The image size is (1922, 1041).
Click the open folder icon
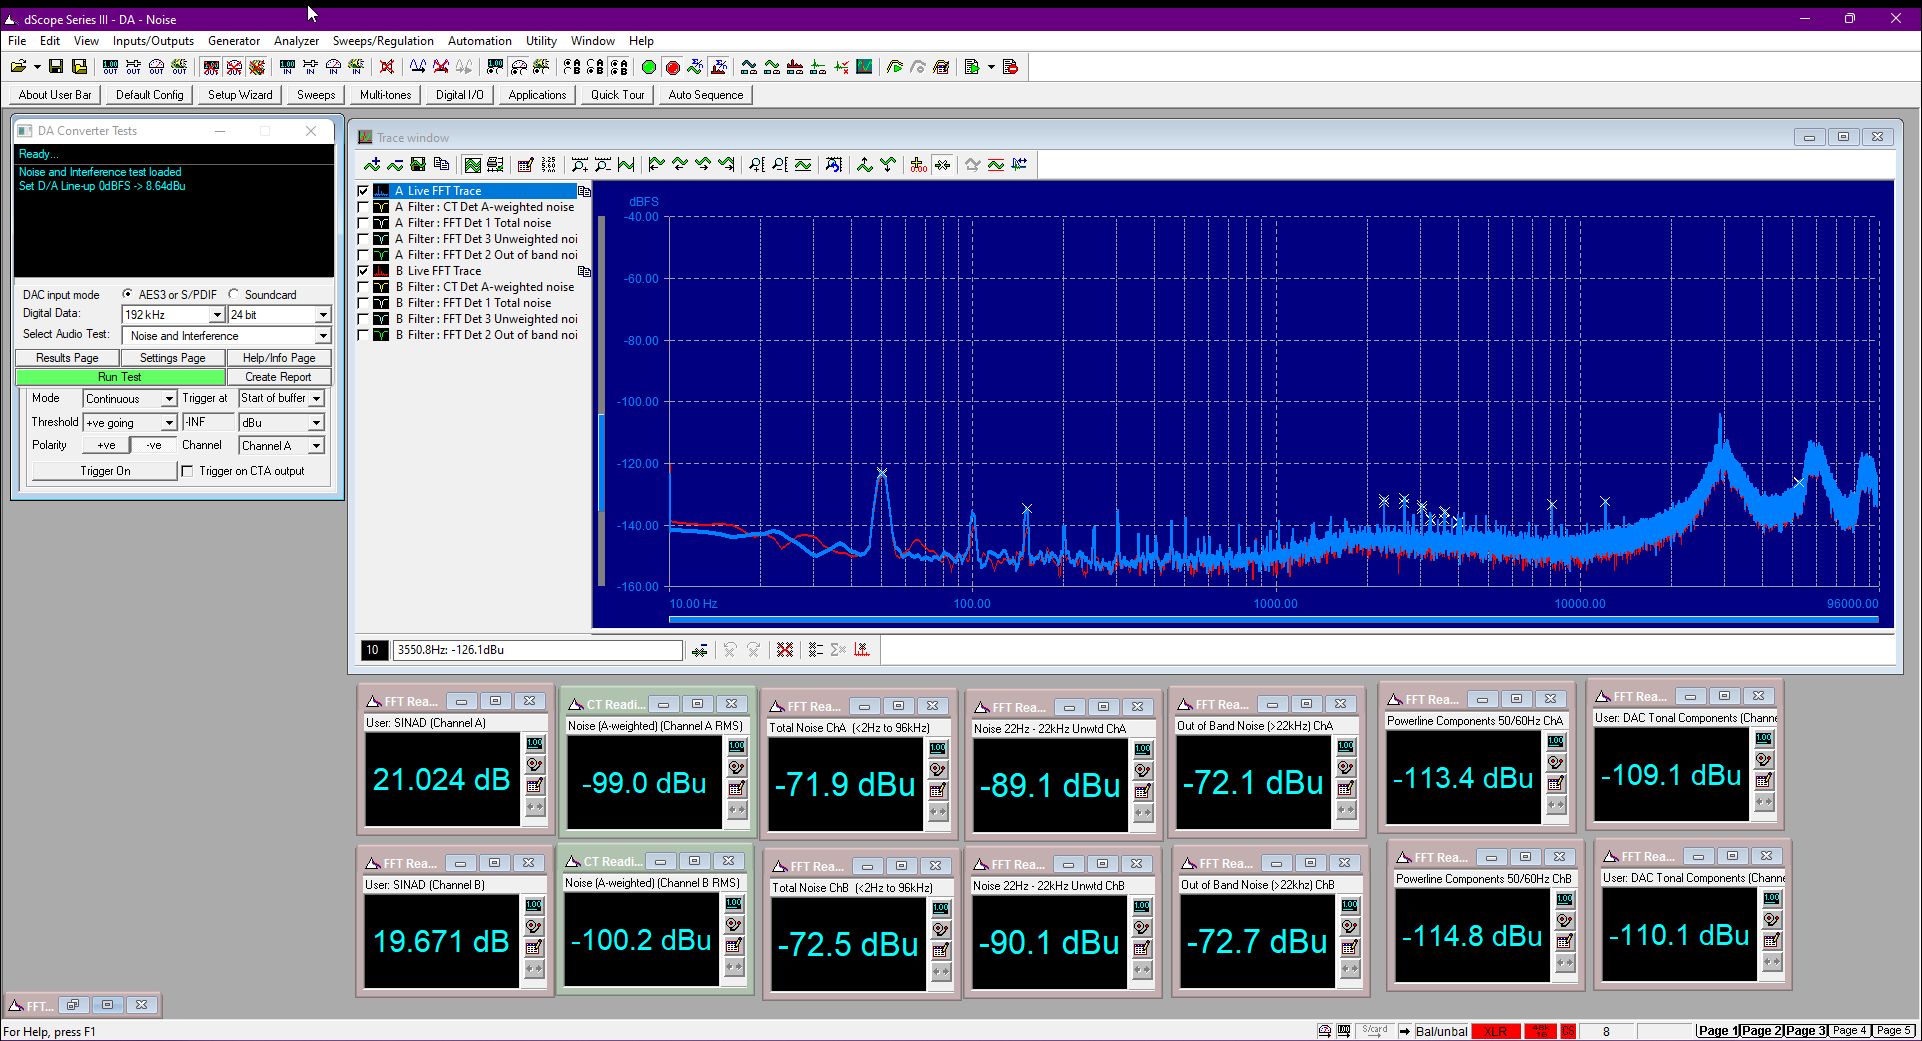point(18,67)
